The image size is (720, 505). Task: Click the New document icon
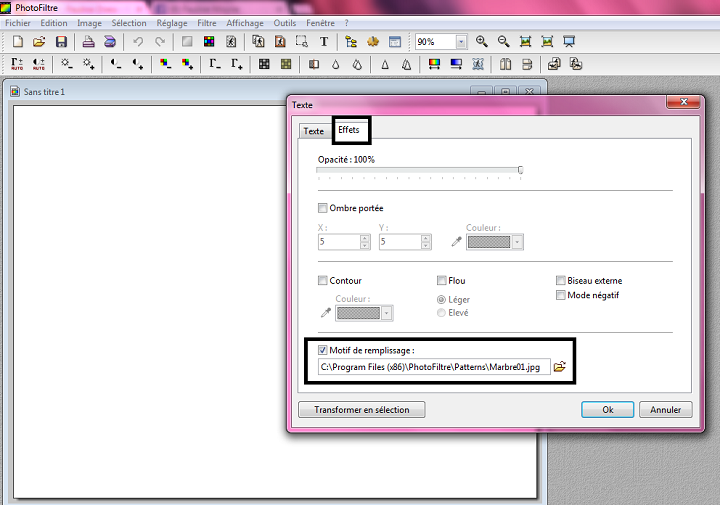coord(17,42)
